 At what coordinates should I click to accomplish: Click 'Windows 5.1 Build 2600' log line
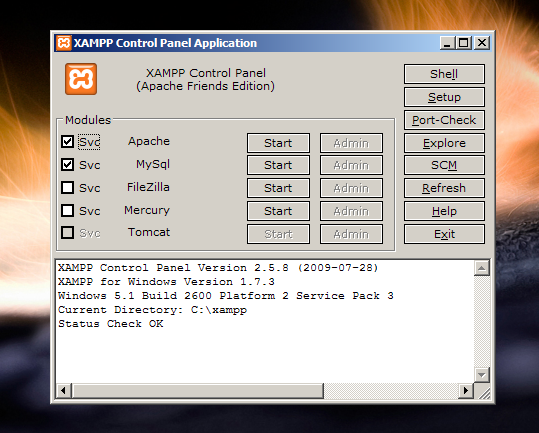pos(226,296)
